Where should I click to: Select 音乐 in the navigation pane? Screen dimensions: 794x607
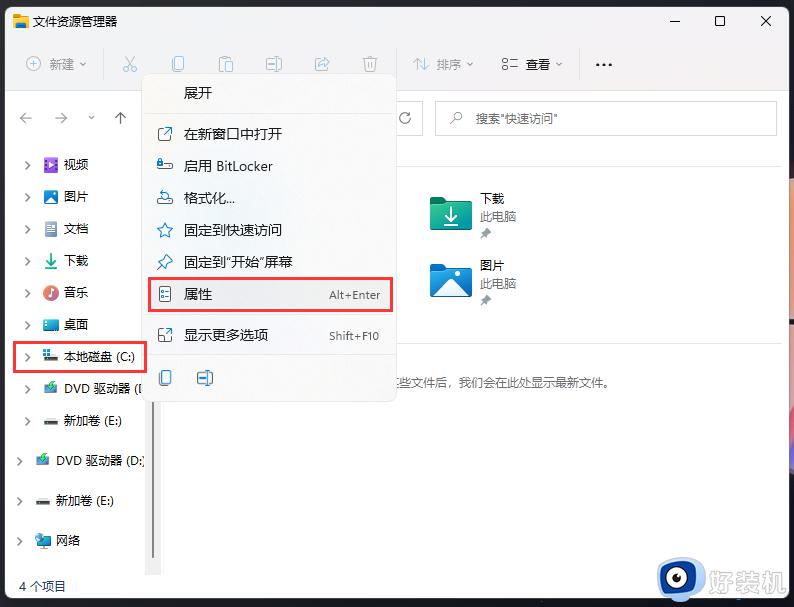click(76, 293)
